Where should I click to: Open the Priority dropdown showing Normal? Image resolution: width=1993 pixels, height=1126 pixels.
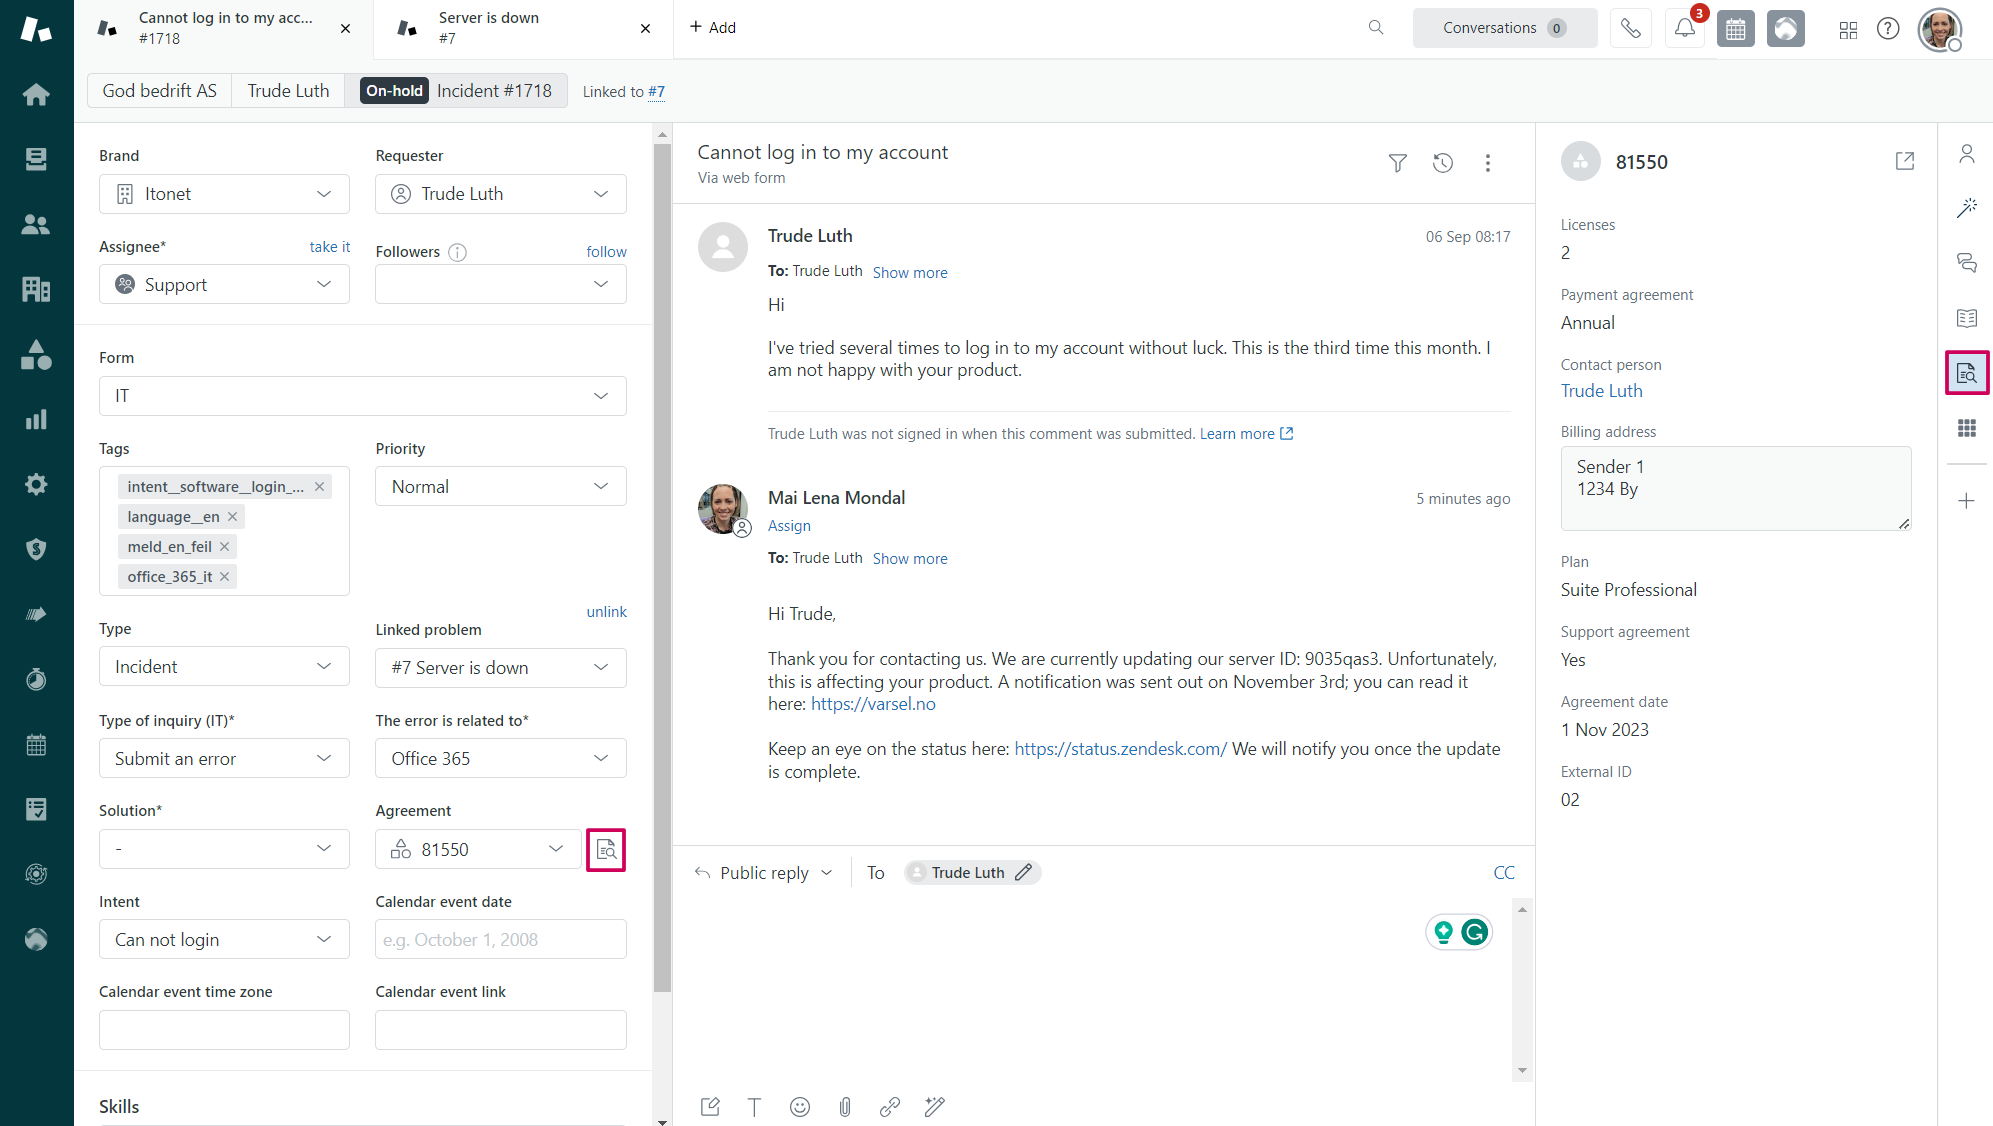pyautogui.click(x=500, y=486)
